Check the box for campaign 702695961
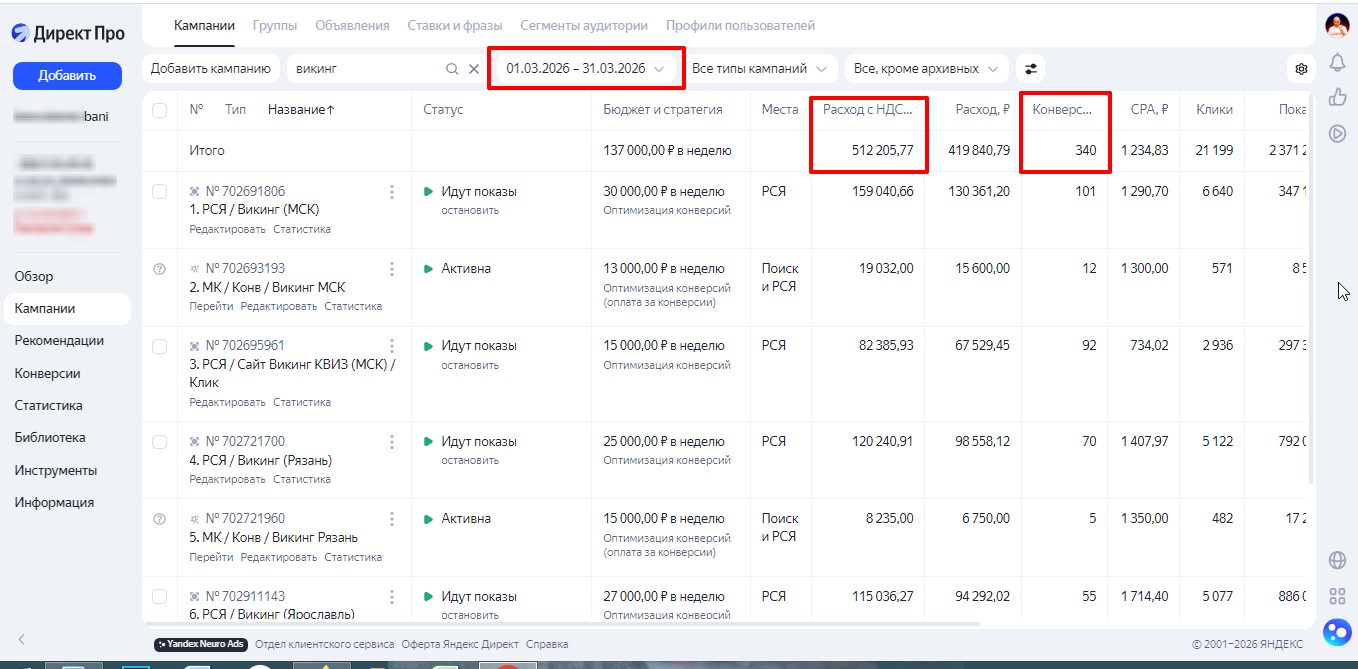 [x=160, y=346]
